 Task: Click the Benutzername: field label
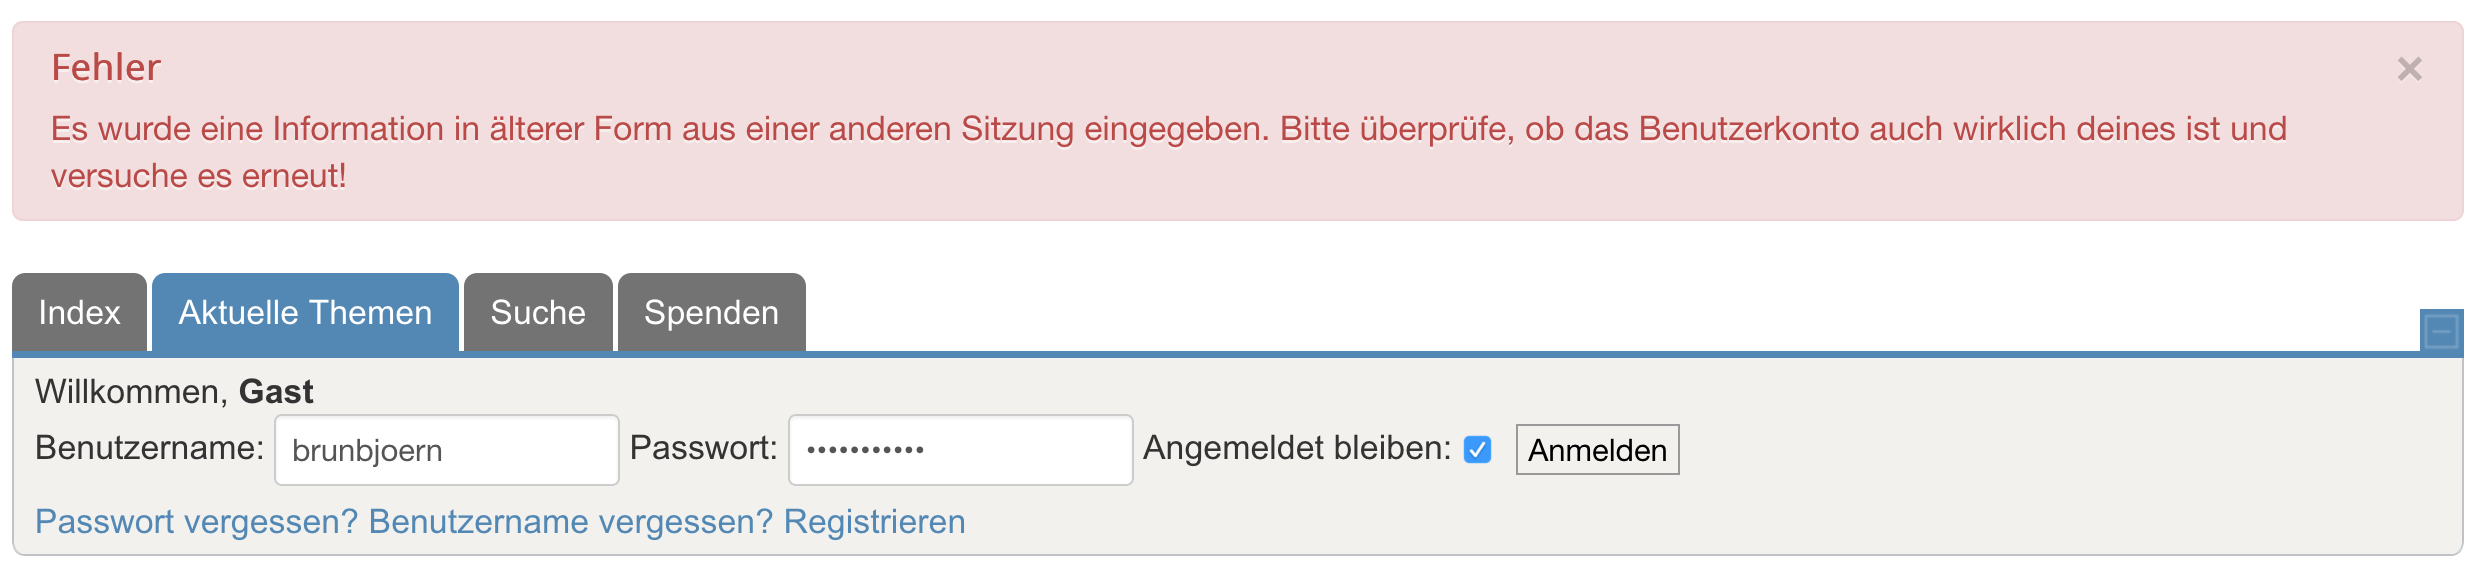click(149, 448)
